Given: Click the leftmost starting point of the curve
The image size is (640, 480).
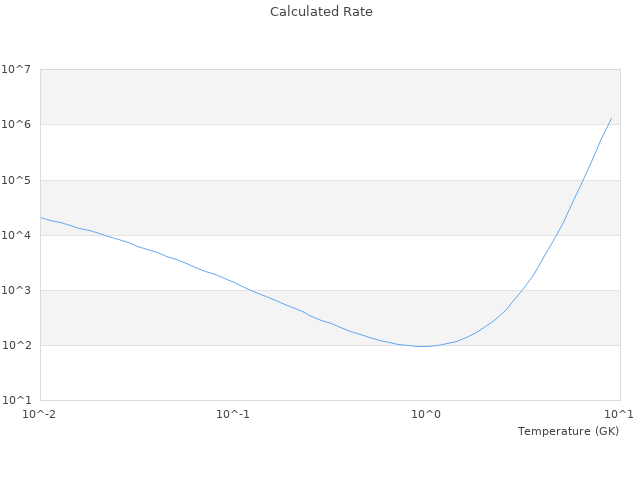Looking at the screenshot, I should point(41,217).
